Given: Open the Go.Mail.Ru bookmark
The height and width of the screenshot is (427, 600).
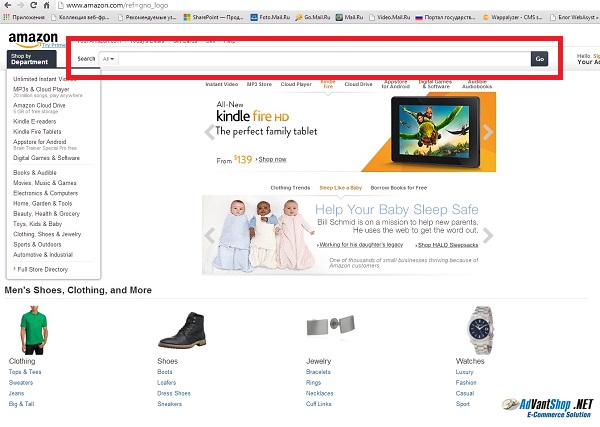Looking at the screenshot, I should click(x=313, y=17).
